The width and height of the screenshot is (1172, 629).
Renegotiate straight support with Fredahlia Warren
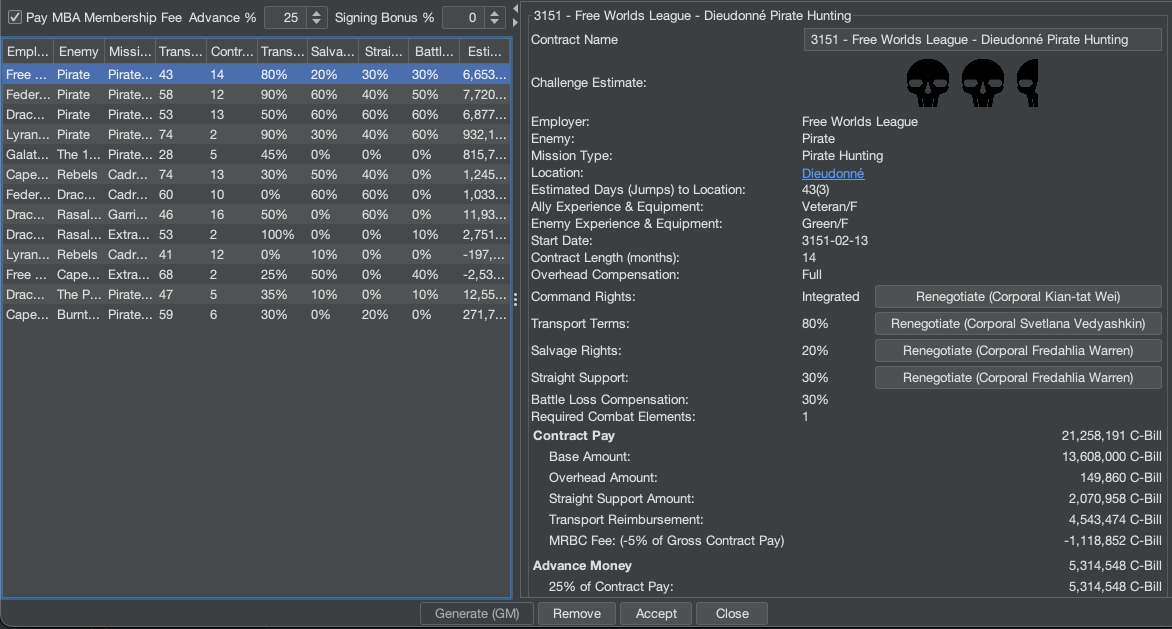pos(1018,377)
